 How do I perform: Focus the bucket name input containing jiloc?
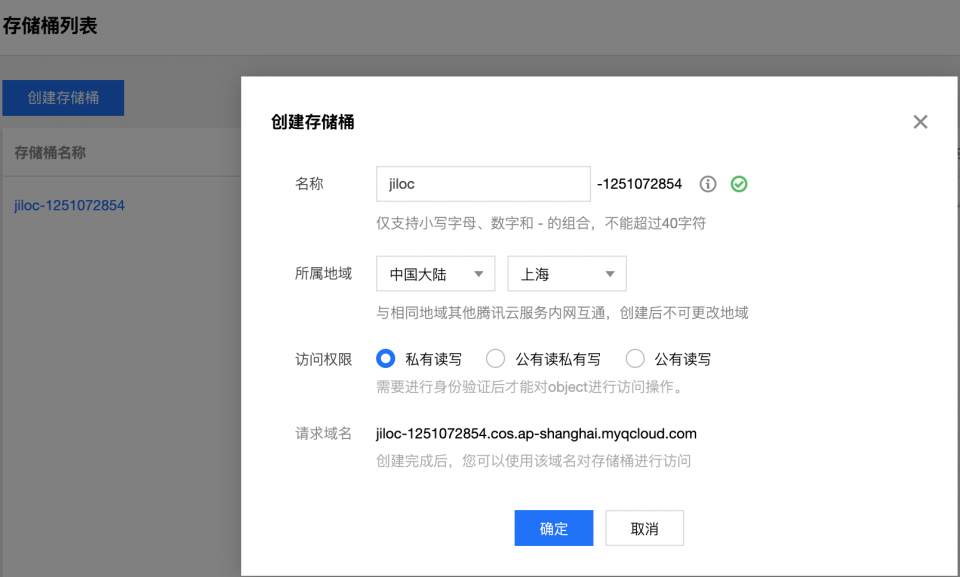pyautogui.click(x=483, y=184)
